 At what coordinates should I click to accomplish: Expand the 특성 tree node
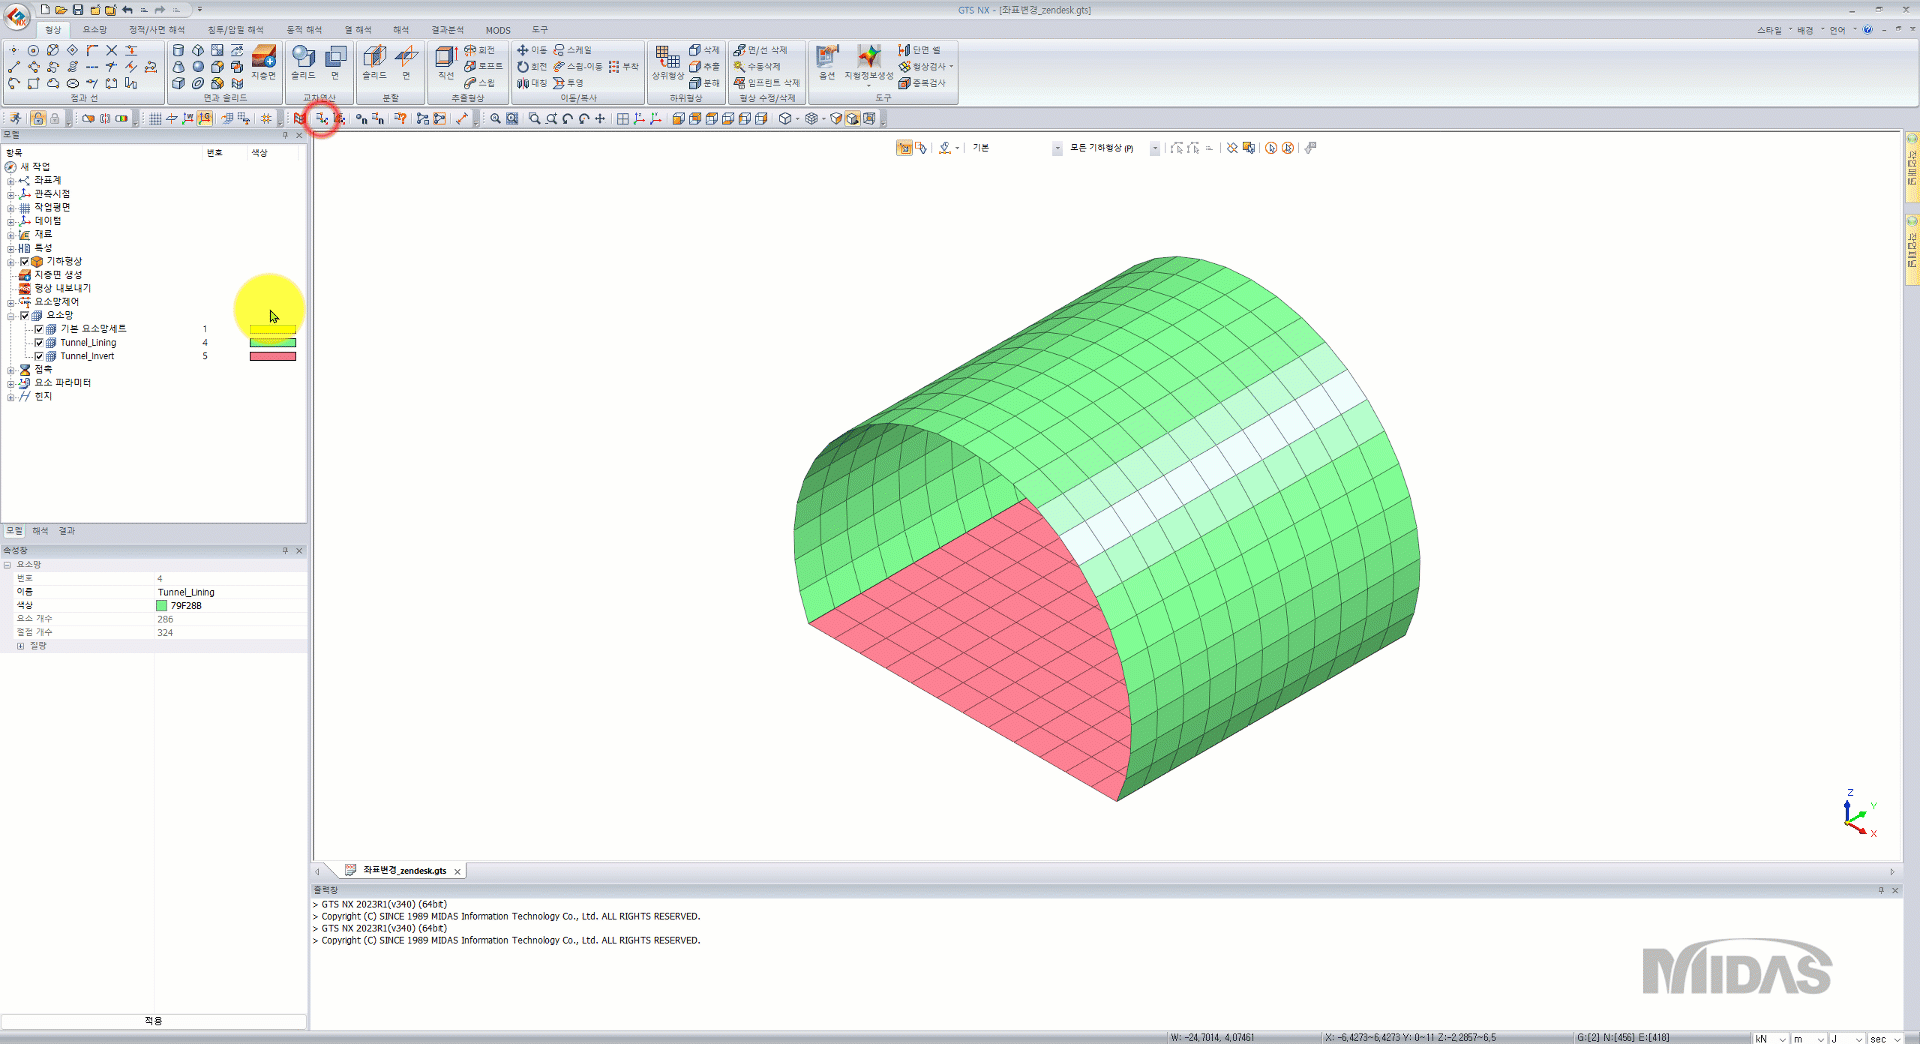(11, 248)
